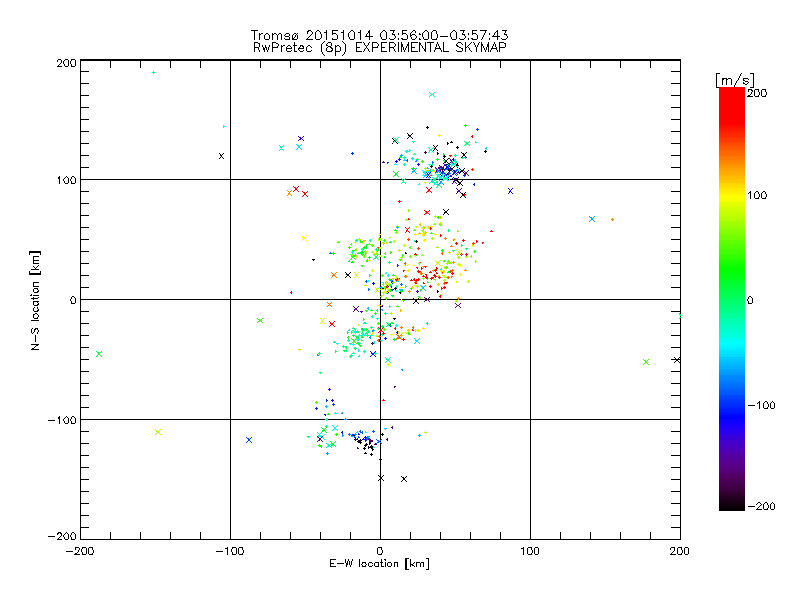Click the green dot in the top-left corner
Viewport: 800px width, 600px height.
[x=153, y=72]
